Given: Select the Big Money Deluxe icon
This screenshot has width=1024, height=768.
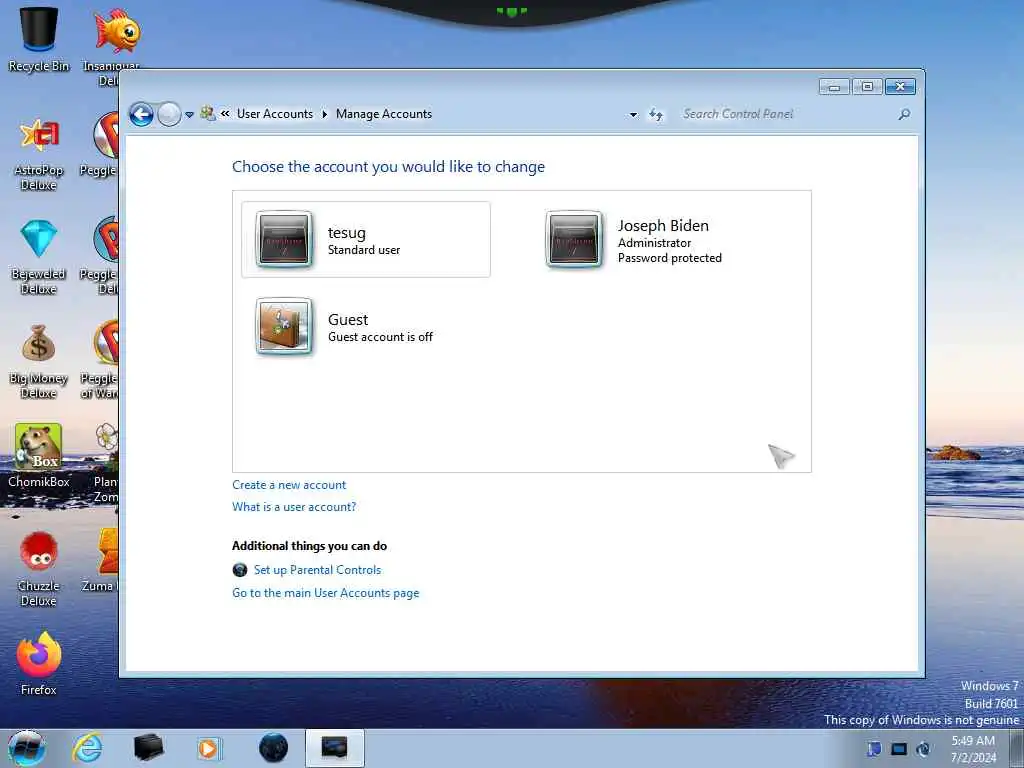Looking at the screenshot, I should point(39,362).
